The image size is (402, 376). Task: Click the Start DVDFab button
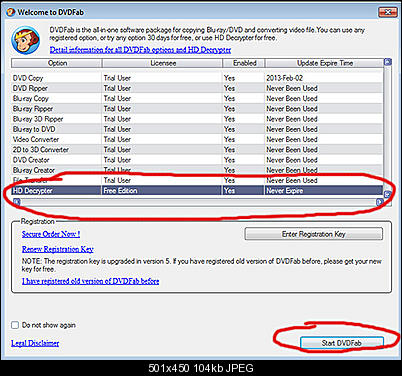click(x=342, y=343)
